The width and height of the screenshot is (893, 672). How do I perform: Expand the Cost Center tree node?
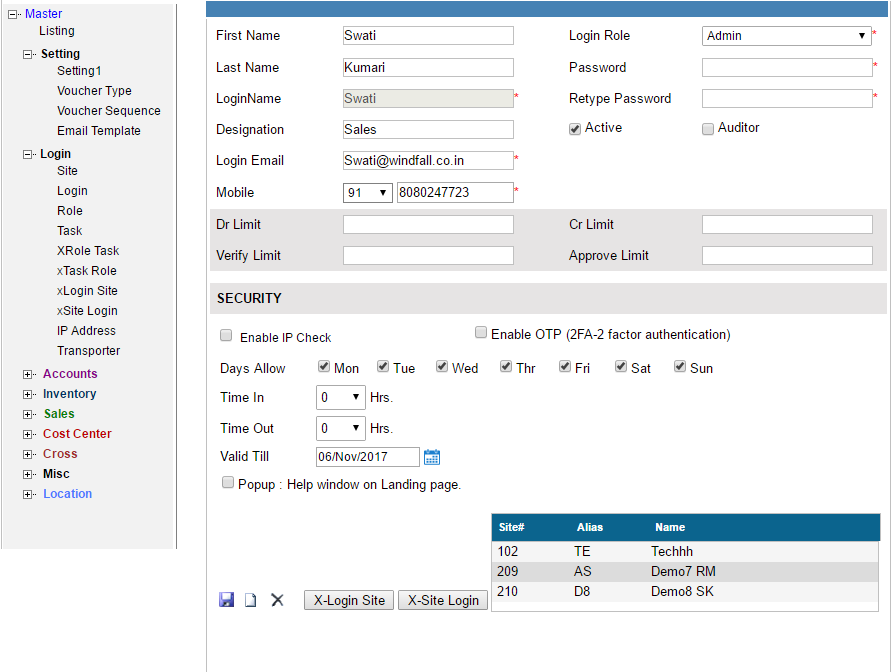coord(27,435)
